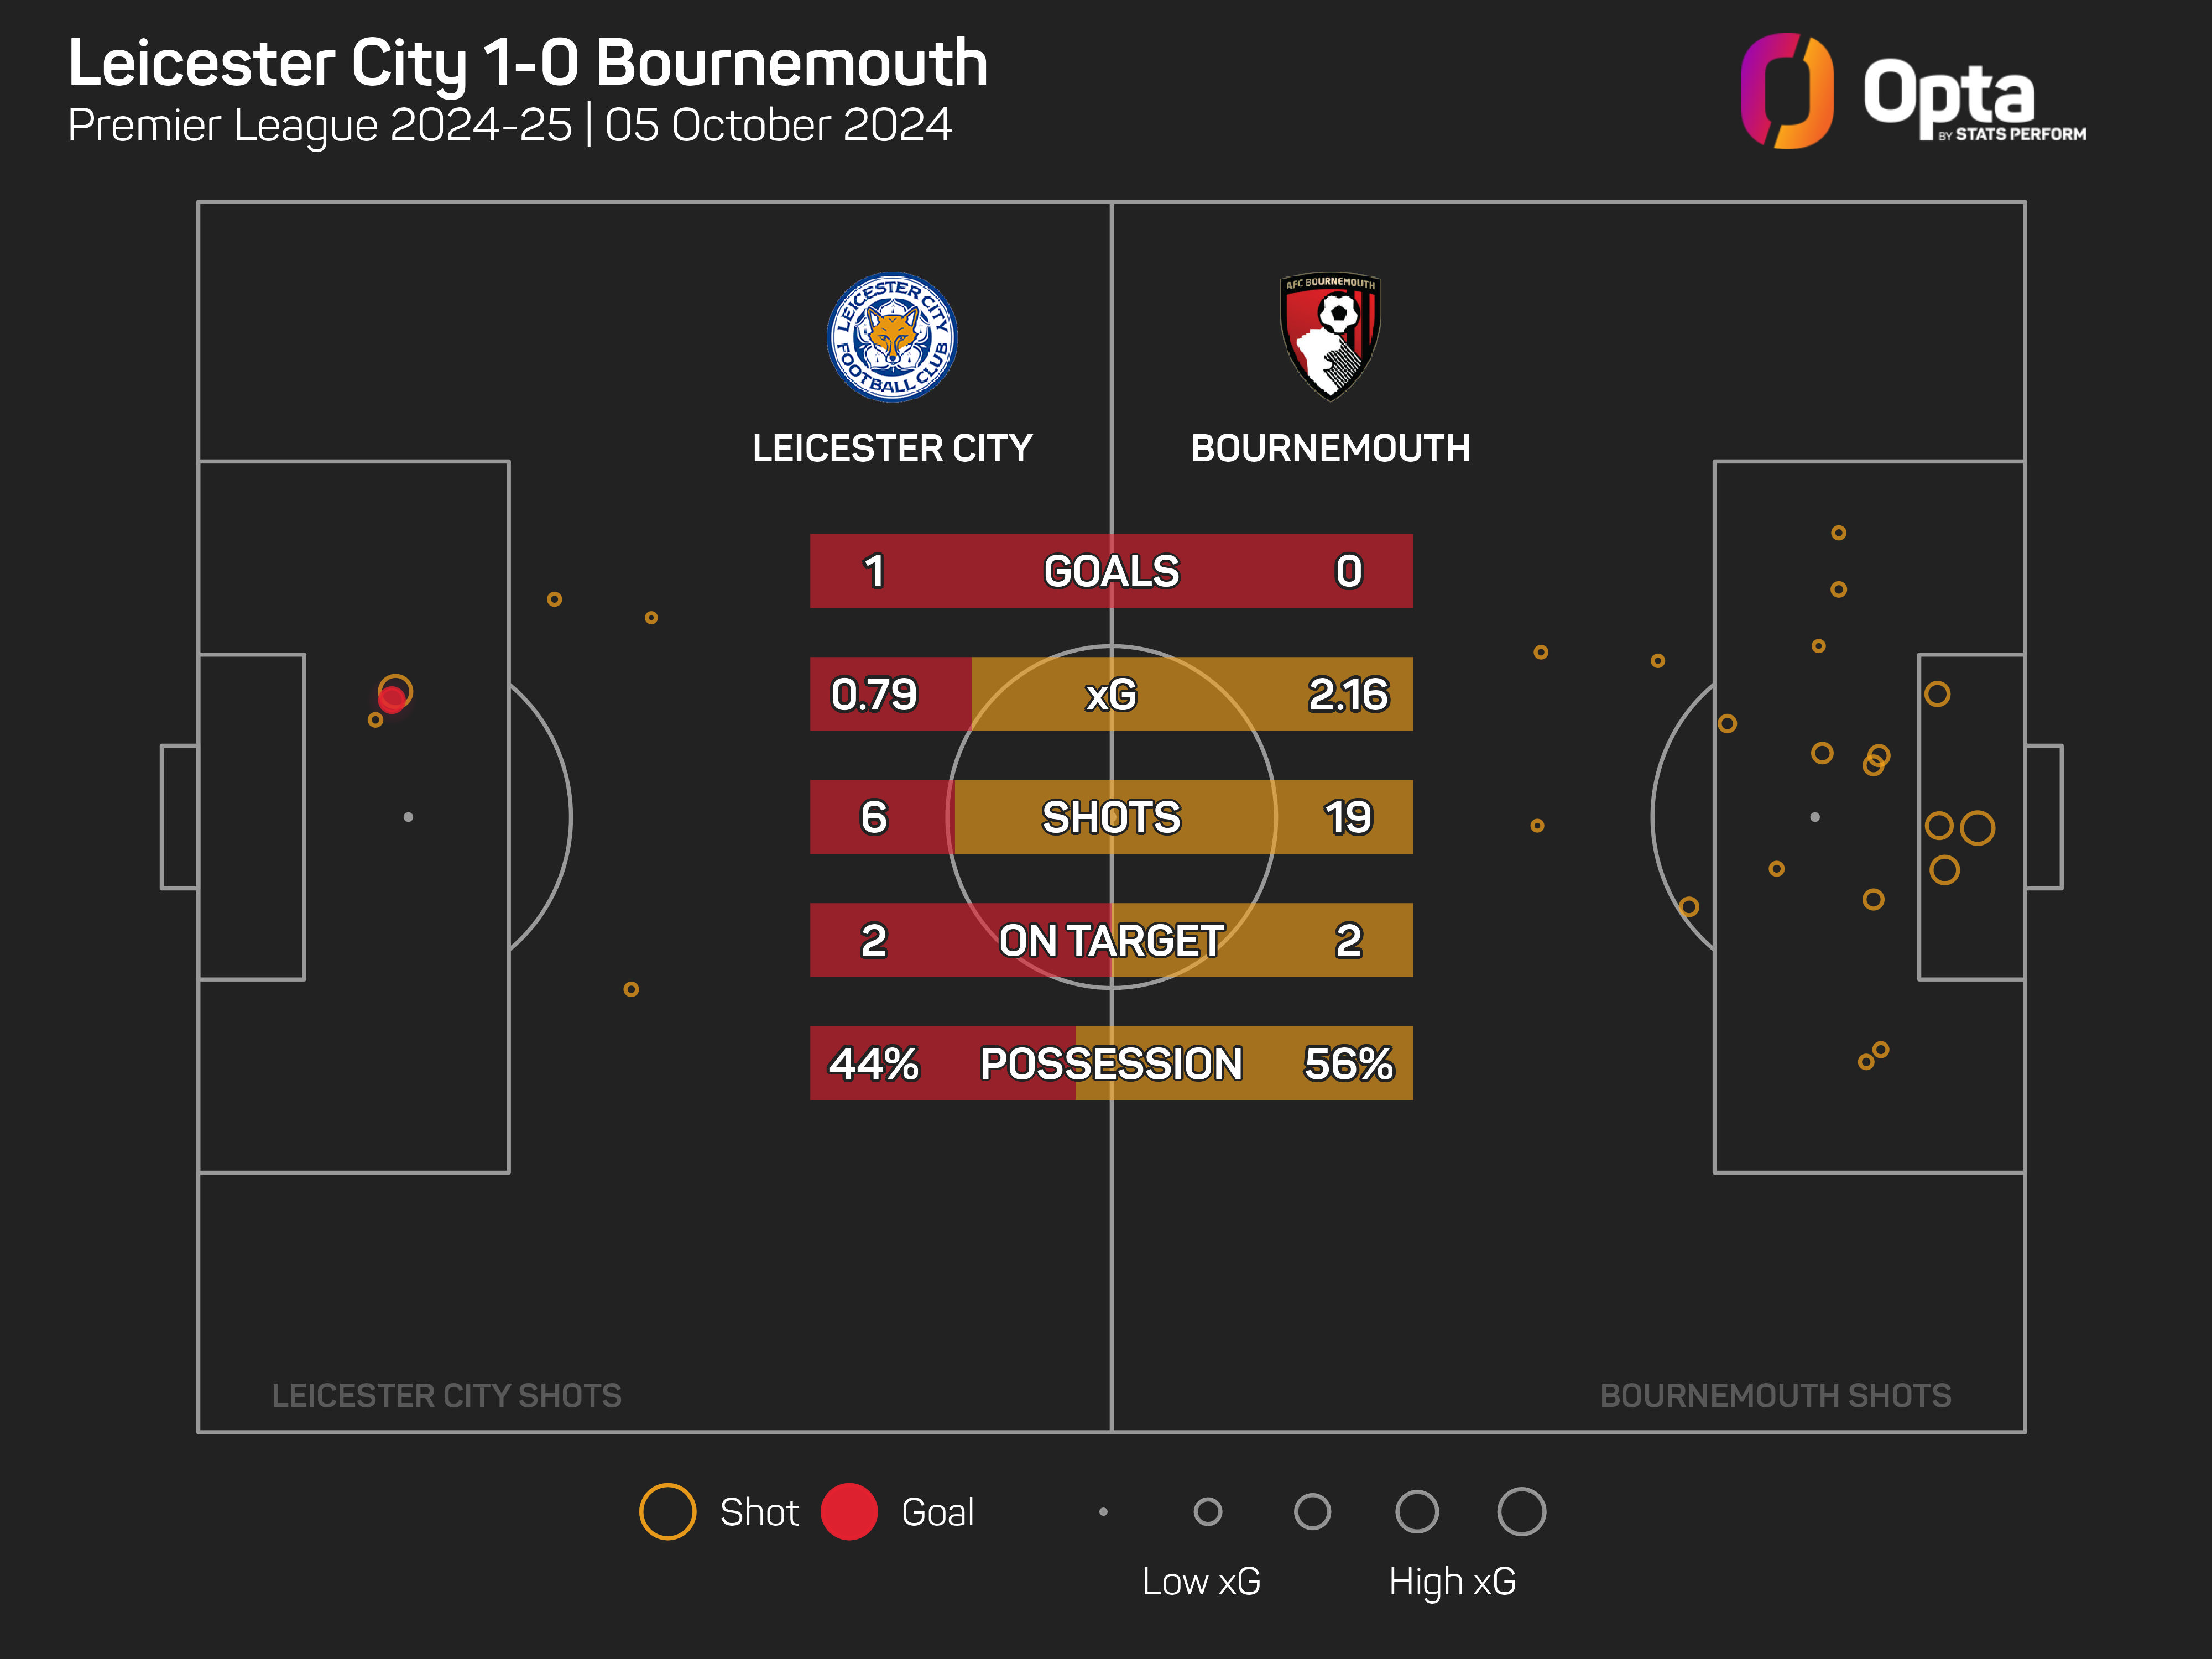This screenshot has width=2212, height=1659.
Task: Click the Premier League 2024-25 date subtitle
Action: click(x=509, y=126)
